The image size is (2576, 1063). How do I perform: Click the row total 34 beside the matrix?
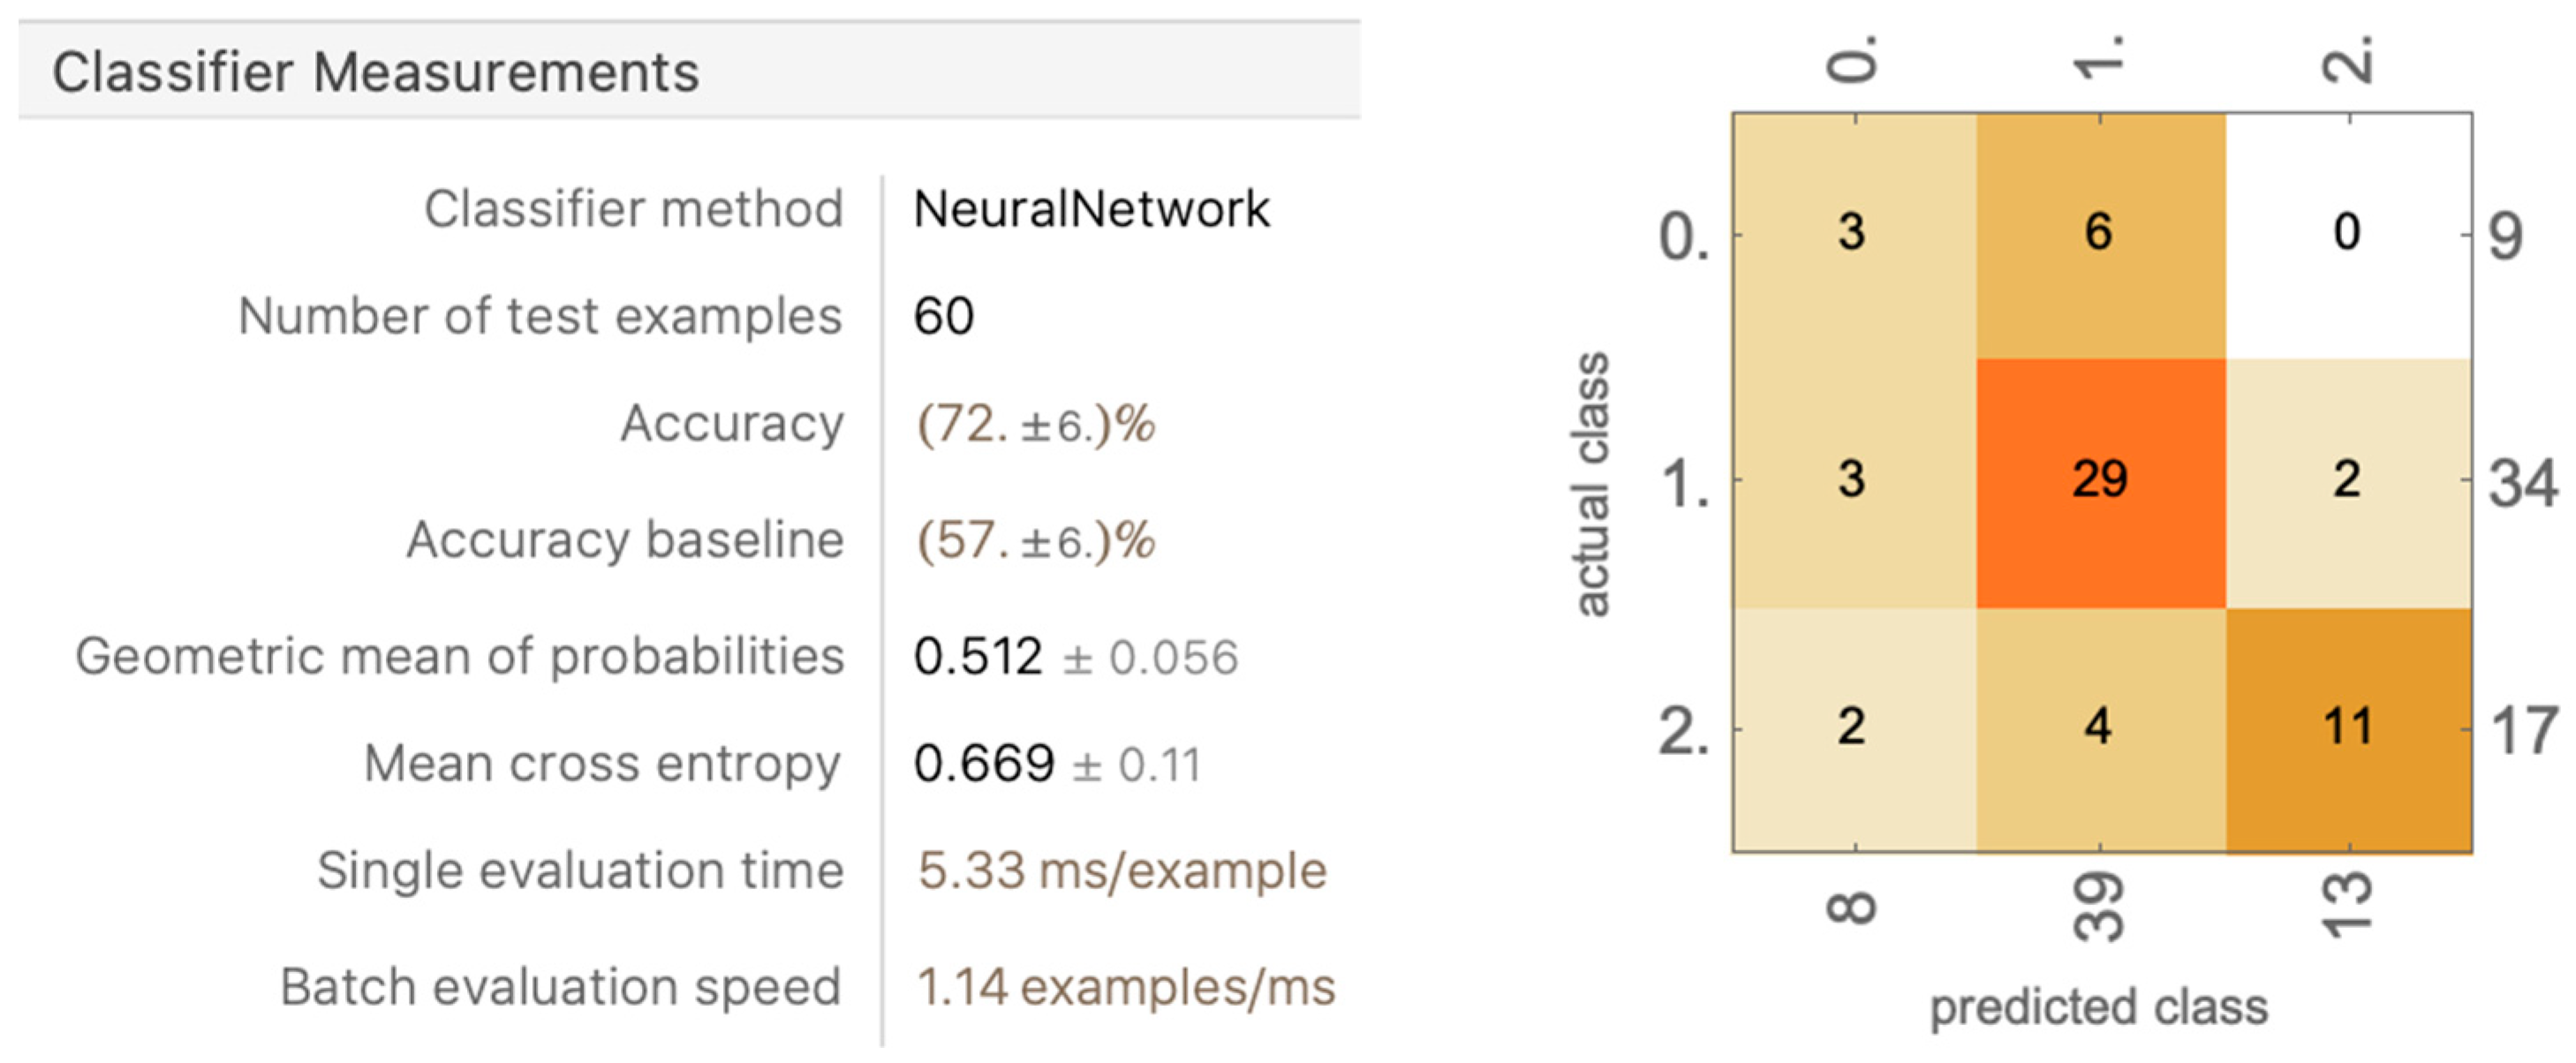pyautogui.click(x=2522, y=485)
